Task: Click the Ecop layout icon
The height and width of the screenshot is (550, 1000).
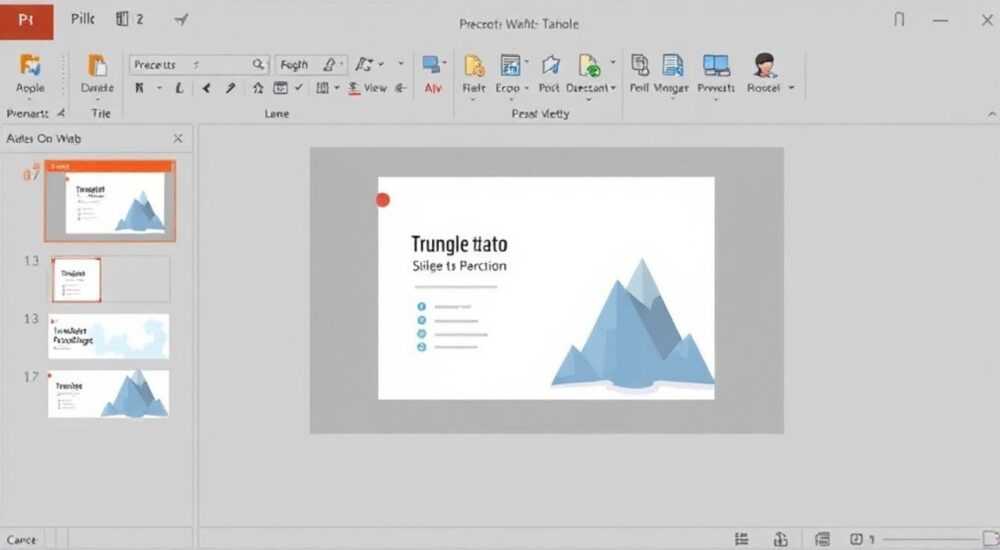Action: [510, 66]
